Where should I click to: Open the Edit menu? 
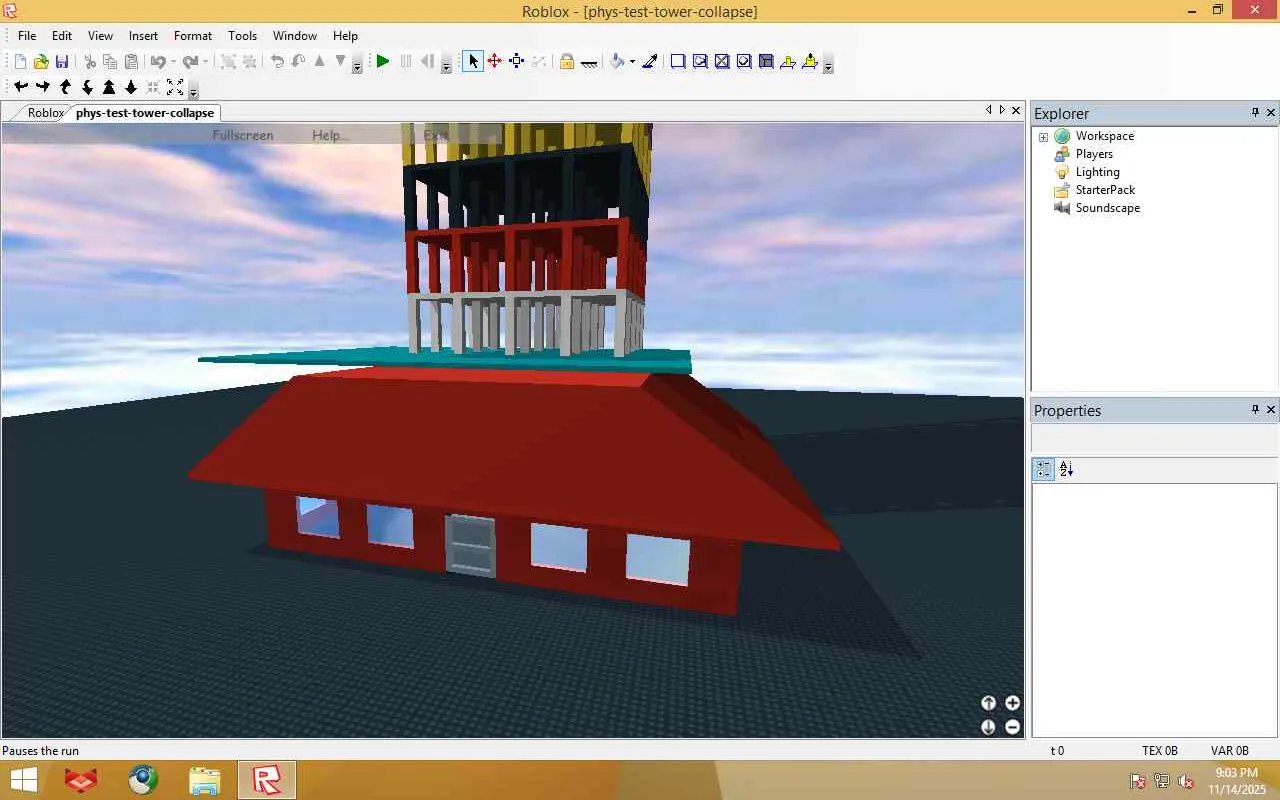62,36
